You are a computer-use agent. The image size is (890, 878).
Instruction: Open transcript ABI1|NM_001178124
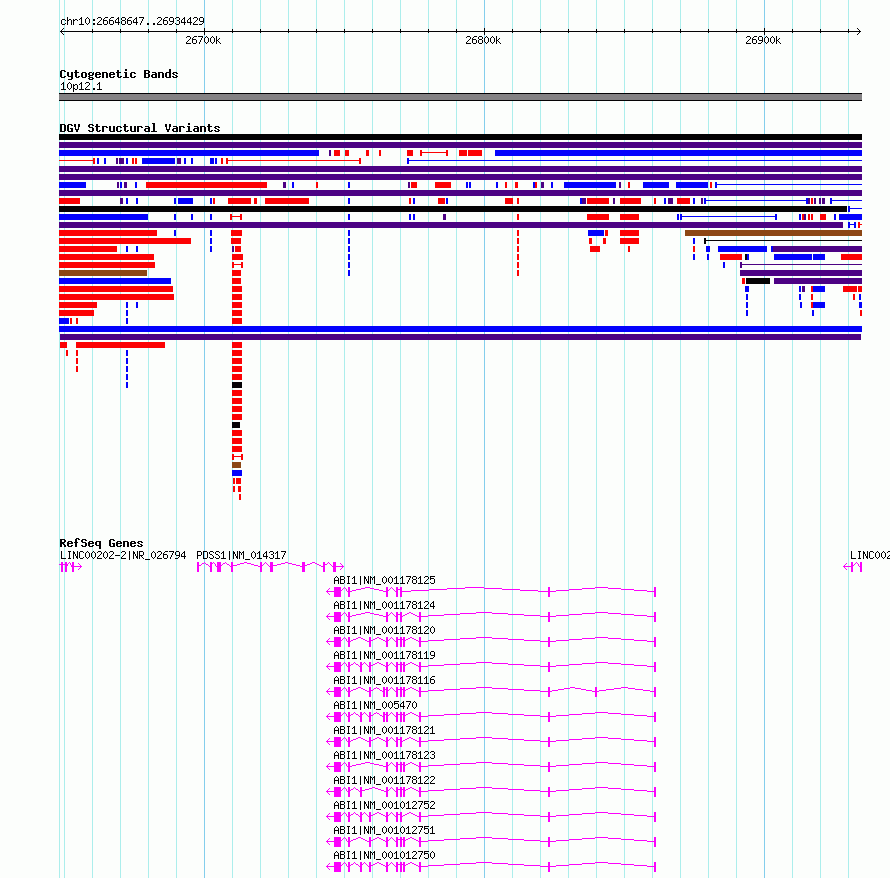click(384, 605)
